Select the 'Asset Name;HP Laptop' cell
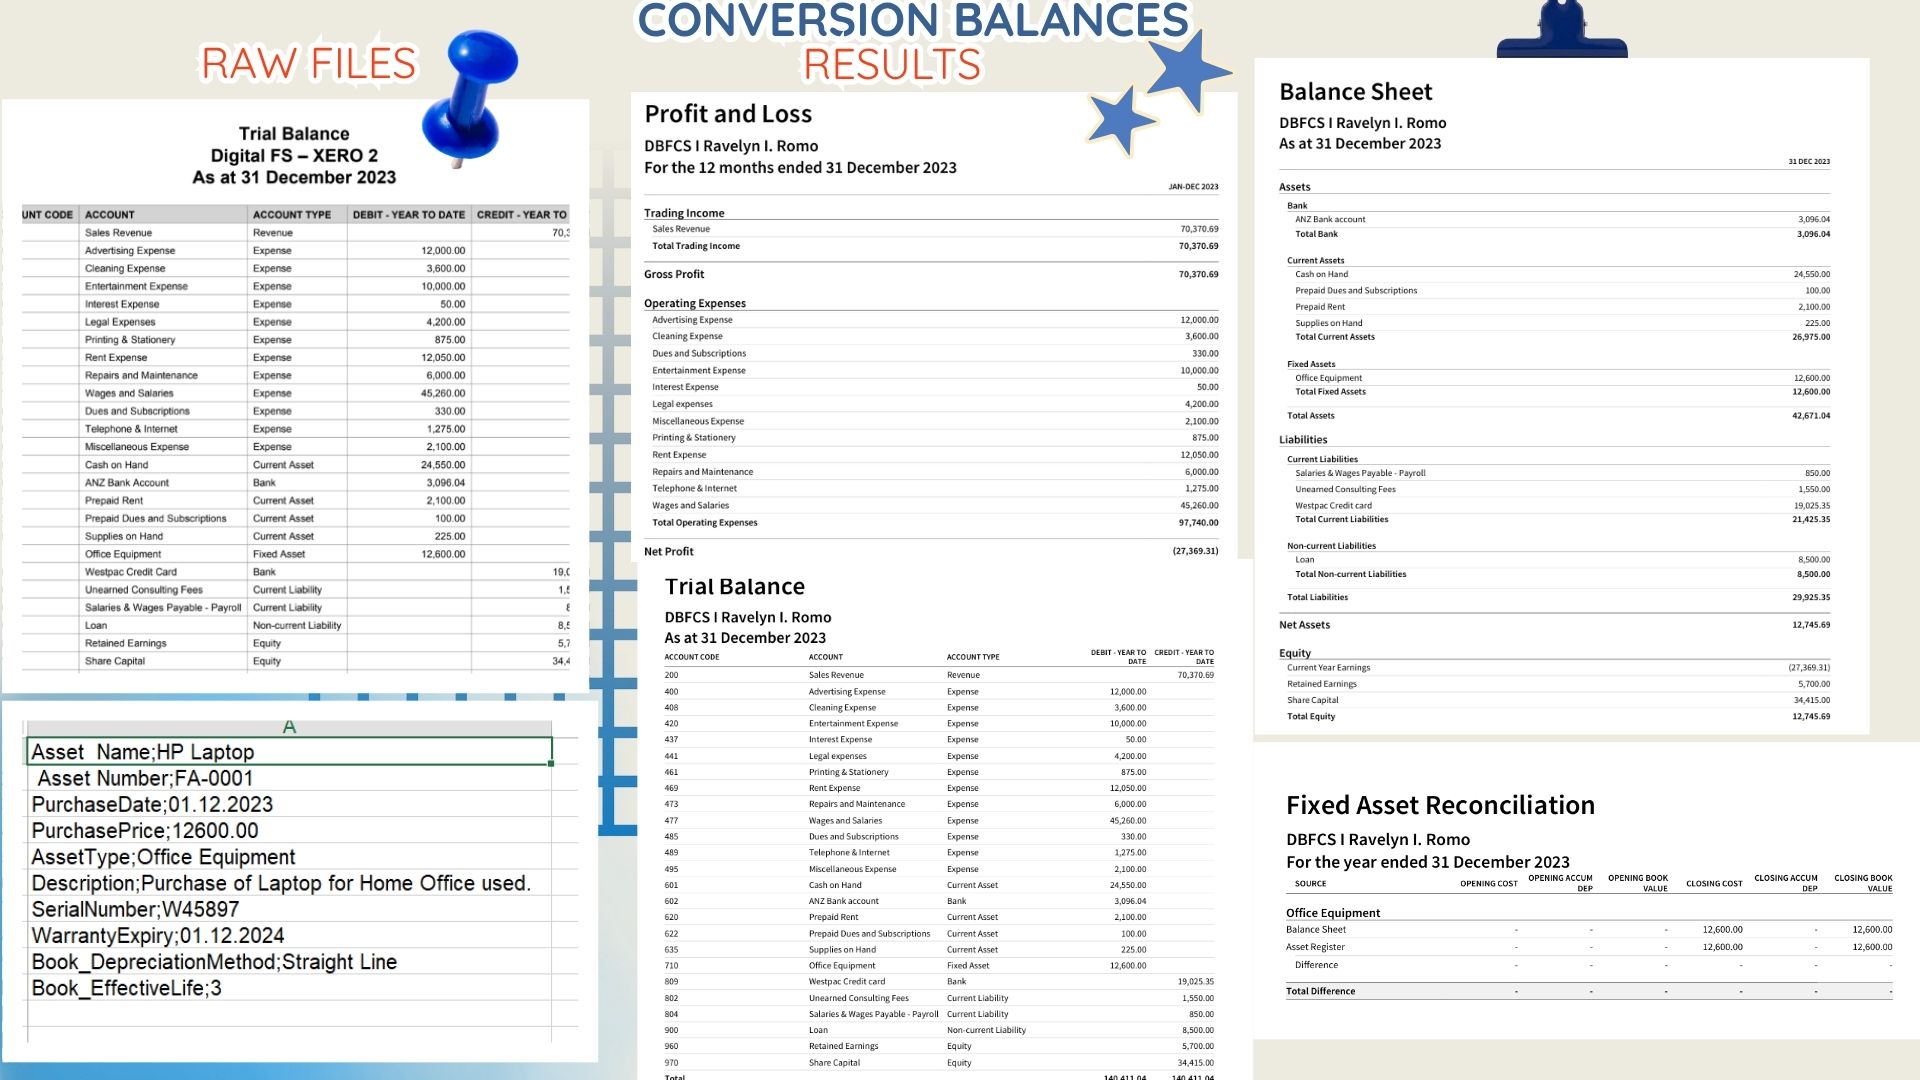 [x=289, y=752]
